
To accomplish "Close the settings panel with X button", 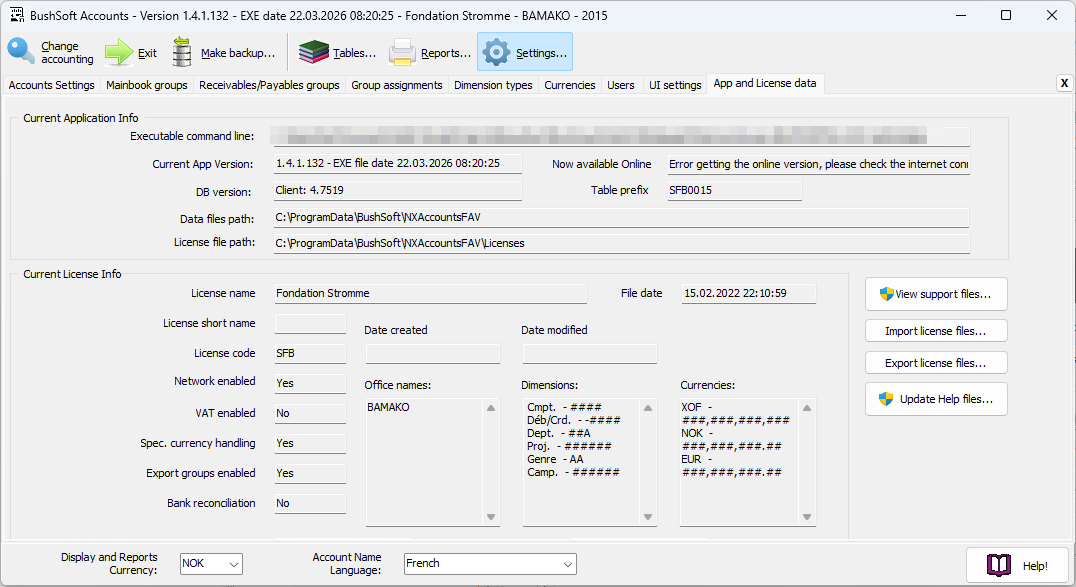I will [x=1064, y=83].
